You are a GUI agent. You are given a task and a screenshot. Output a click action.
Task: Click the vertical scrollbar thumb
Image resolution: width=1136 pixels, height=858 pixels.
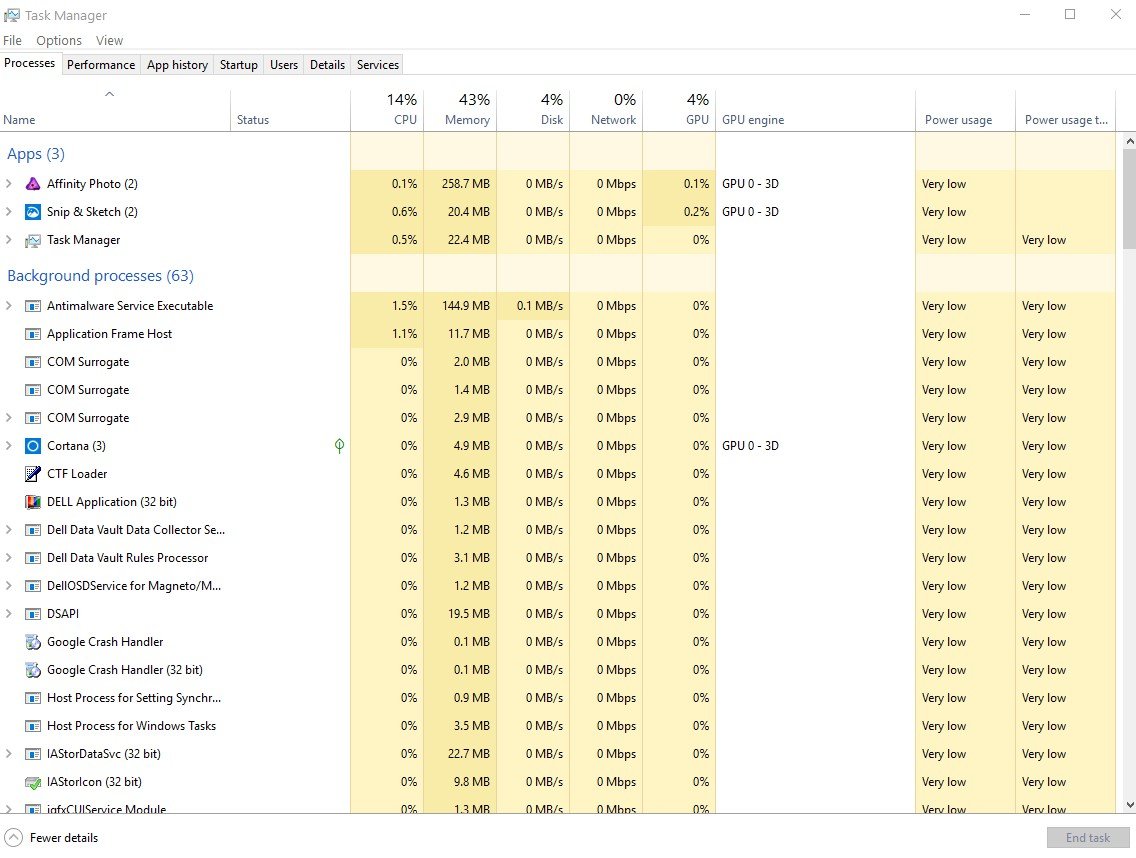(x=1129, y=199)
